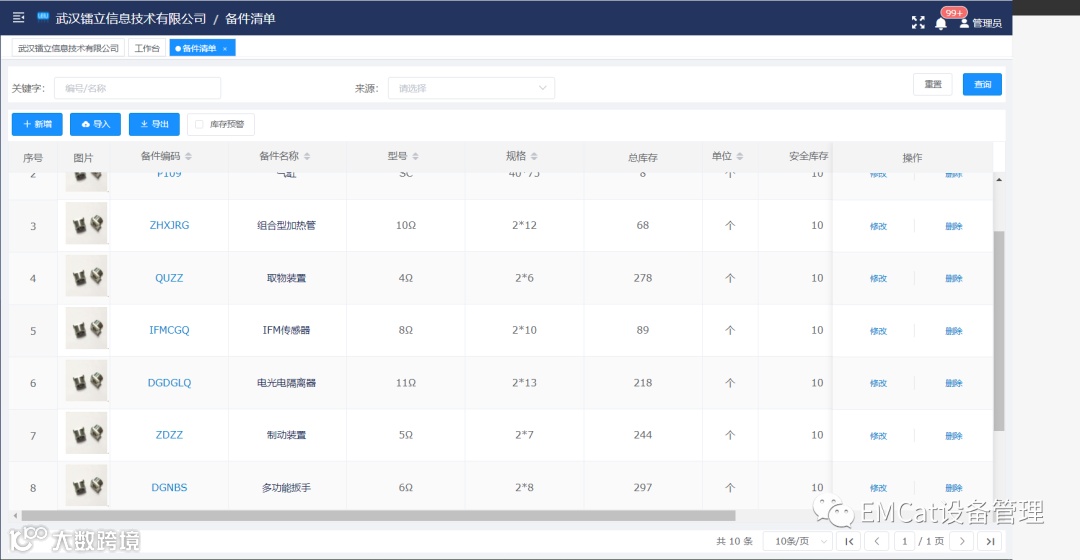The height and width of the screenshot is (560, 1080).
Task: Open the DGNBS part code link
Action: 169,487
